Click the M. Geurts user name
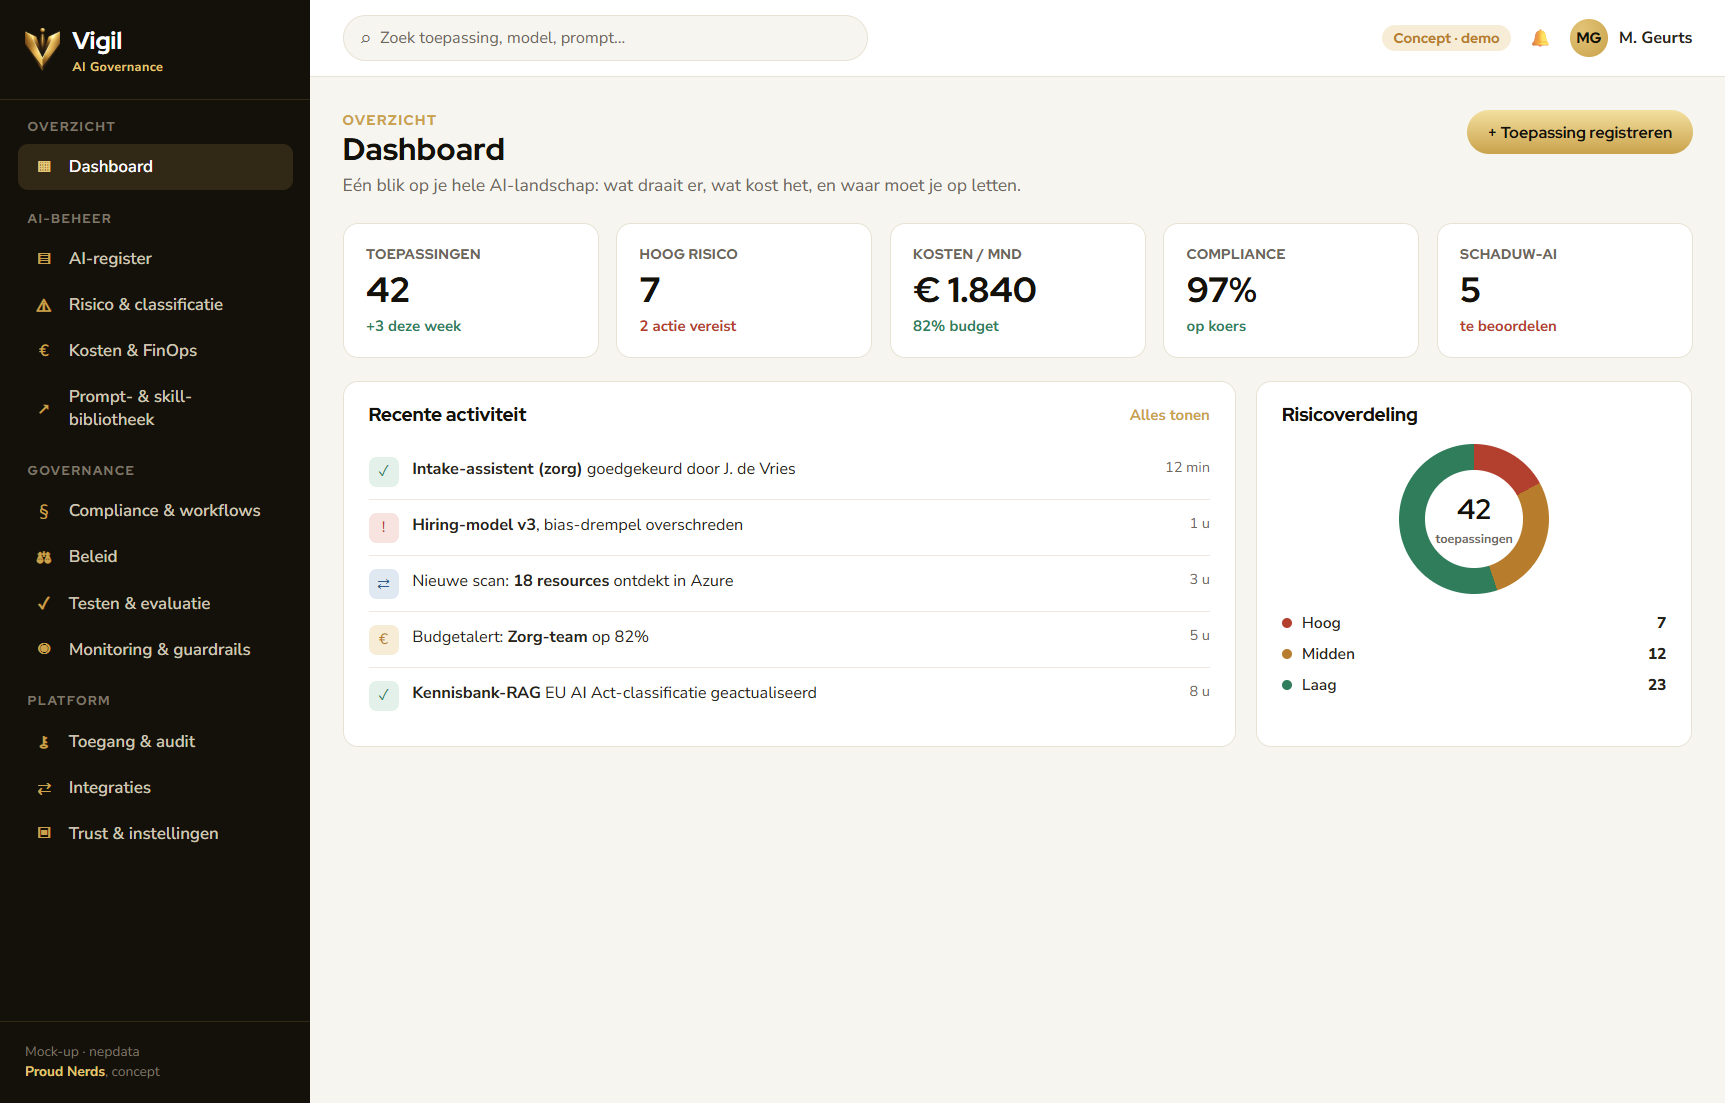The width and height of the screenshot is (1725, 1103). pos(1655,38)
